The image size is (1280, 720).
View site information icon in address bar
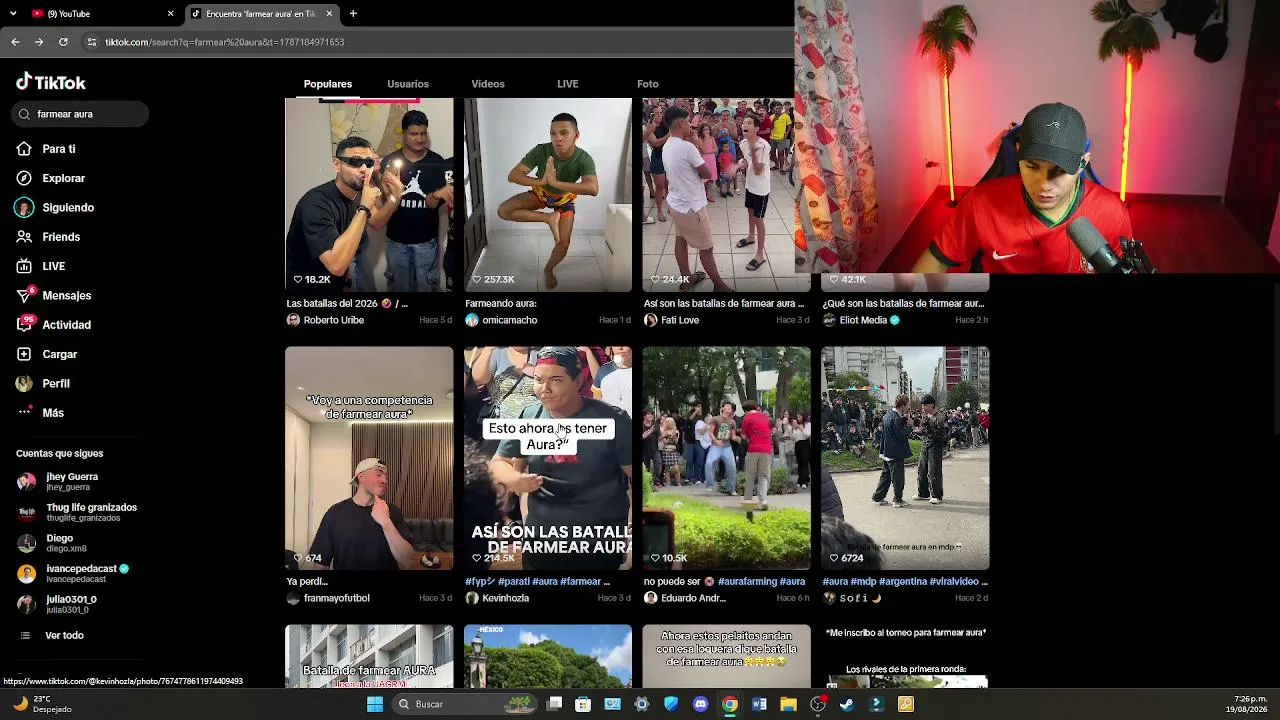click(92, 42)
